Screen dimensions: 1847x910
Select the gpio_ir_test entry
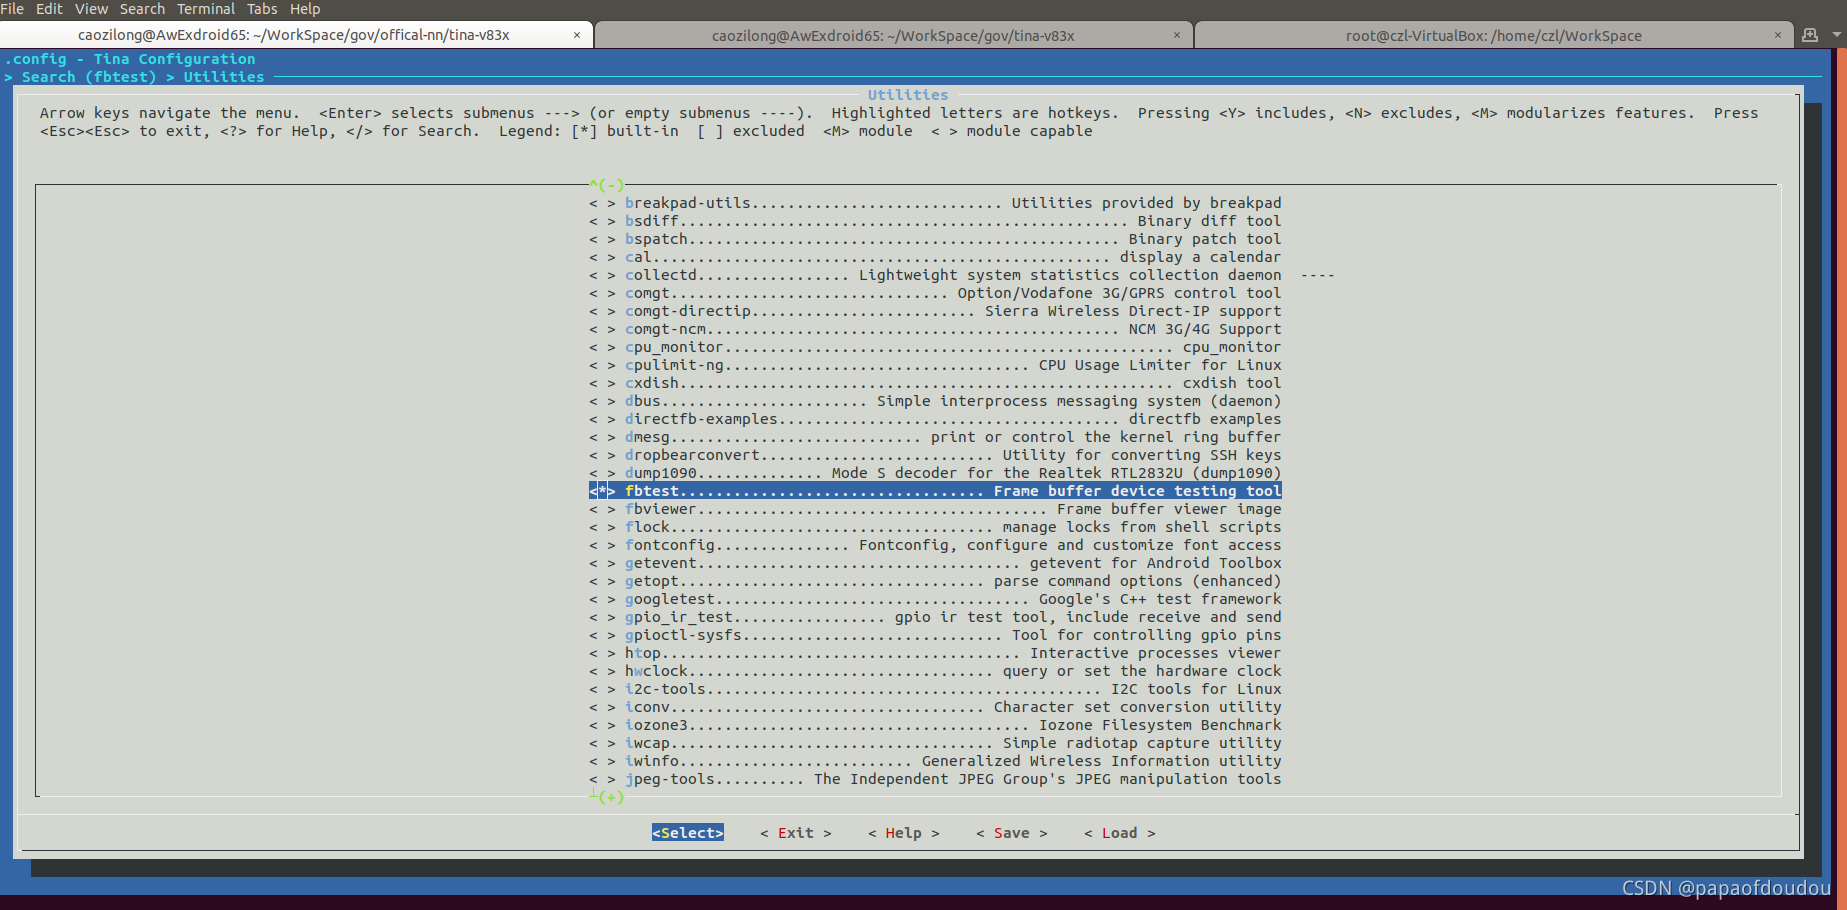coord(935,617)
